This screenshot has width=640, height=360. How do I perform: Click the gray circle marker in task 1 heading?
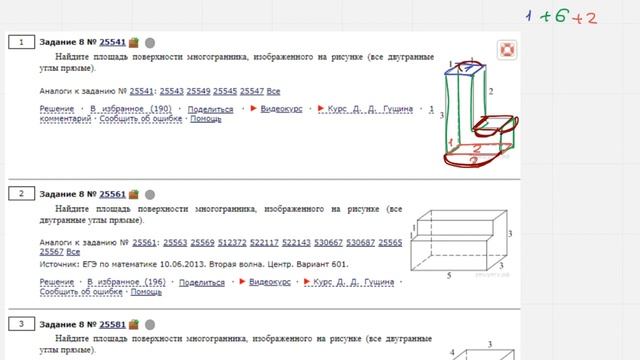[x=150, y=42]
